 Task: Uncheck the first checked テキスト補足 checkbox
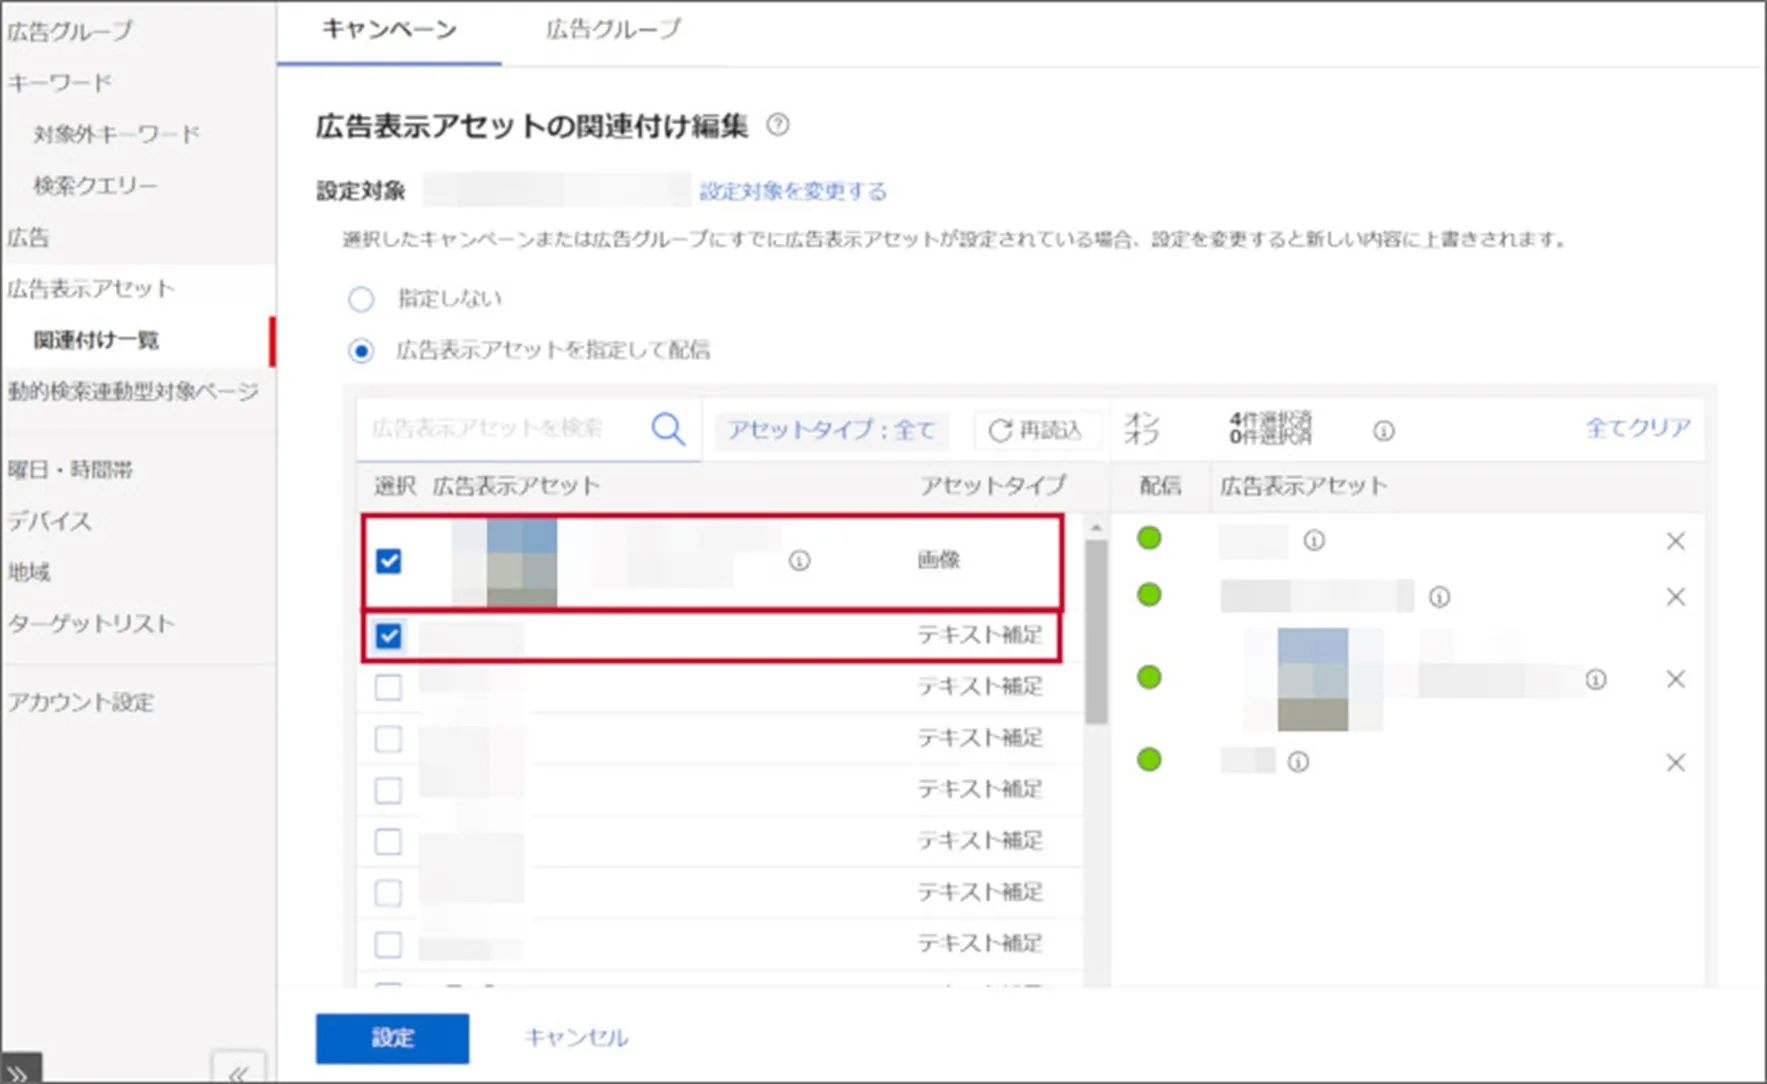(x=389, y=636)
